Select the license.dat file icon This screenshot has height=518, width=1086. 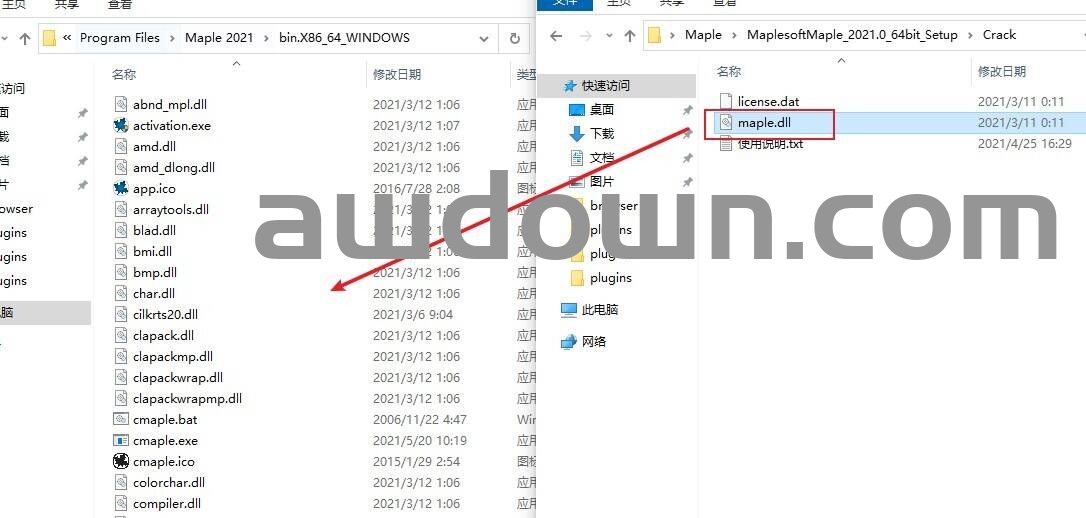coord(727,102)
